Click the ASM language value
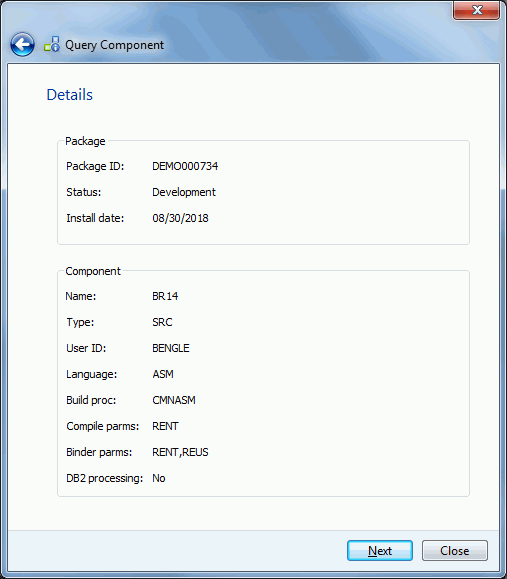This screenshot has height=579, width=507. pos(163,374)
